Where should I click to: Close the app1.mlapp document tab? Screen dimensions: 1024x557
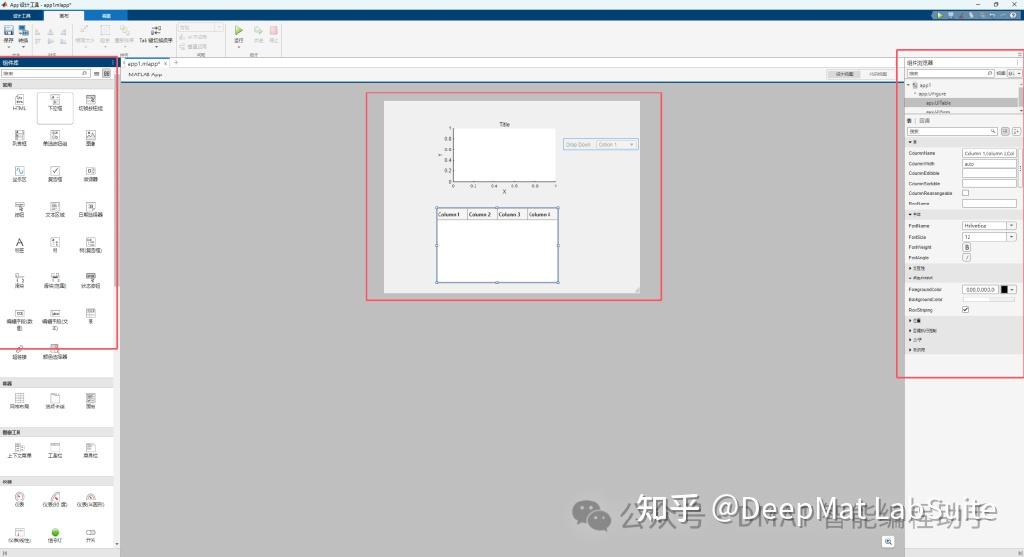[x=166, y=63]
